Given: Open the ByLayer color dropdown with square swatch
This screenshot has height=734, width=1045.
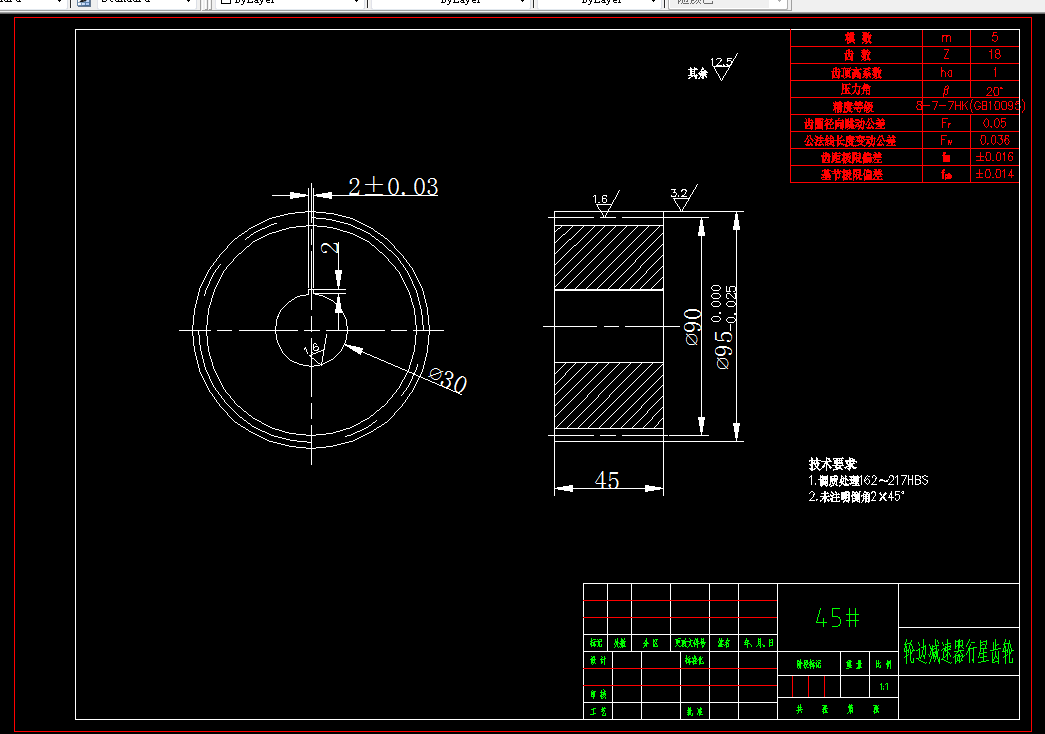Looking at the screenshot, I should click(x=290, y=3).
